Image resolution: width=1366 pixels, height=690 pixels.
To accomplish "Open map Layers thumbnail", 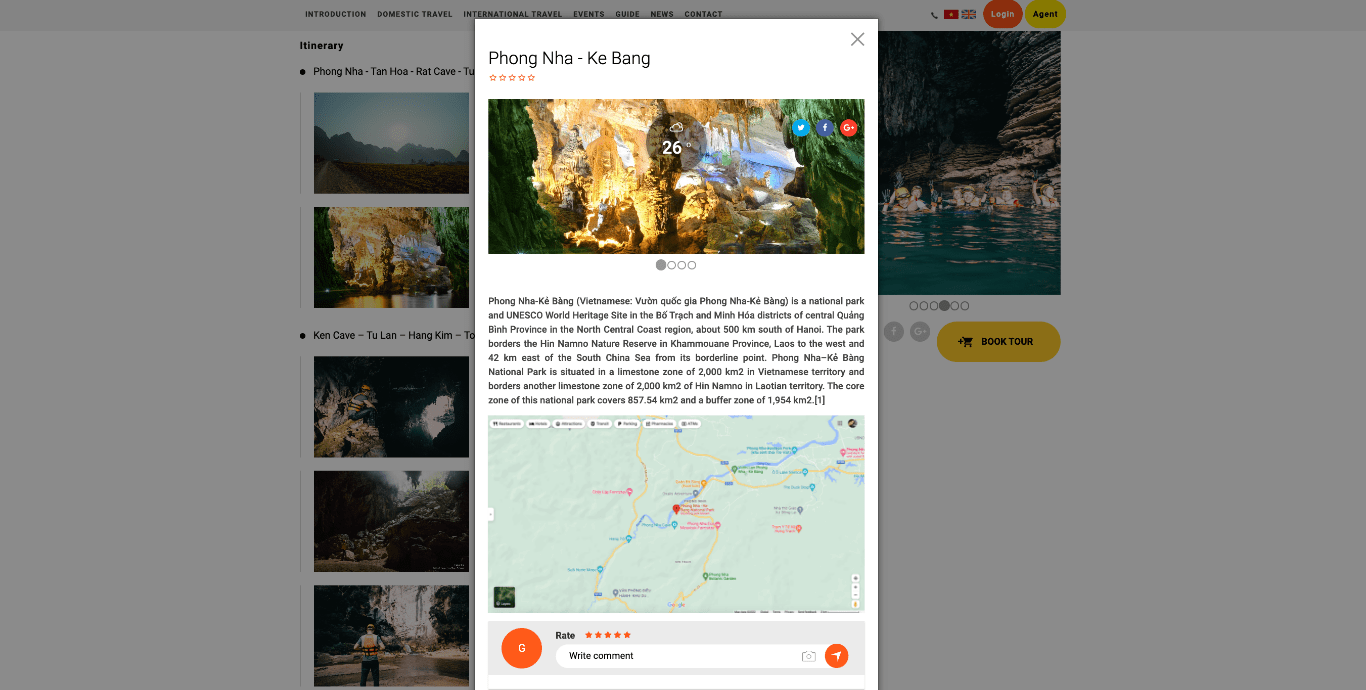I will coord(504,597).
